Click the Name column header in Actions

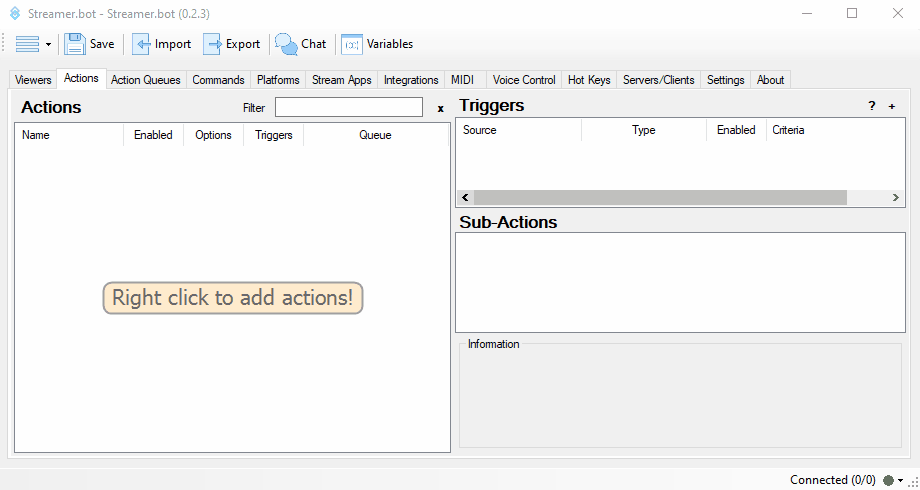click(x=36, y=135)
